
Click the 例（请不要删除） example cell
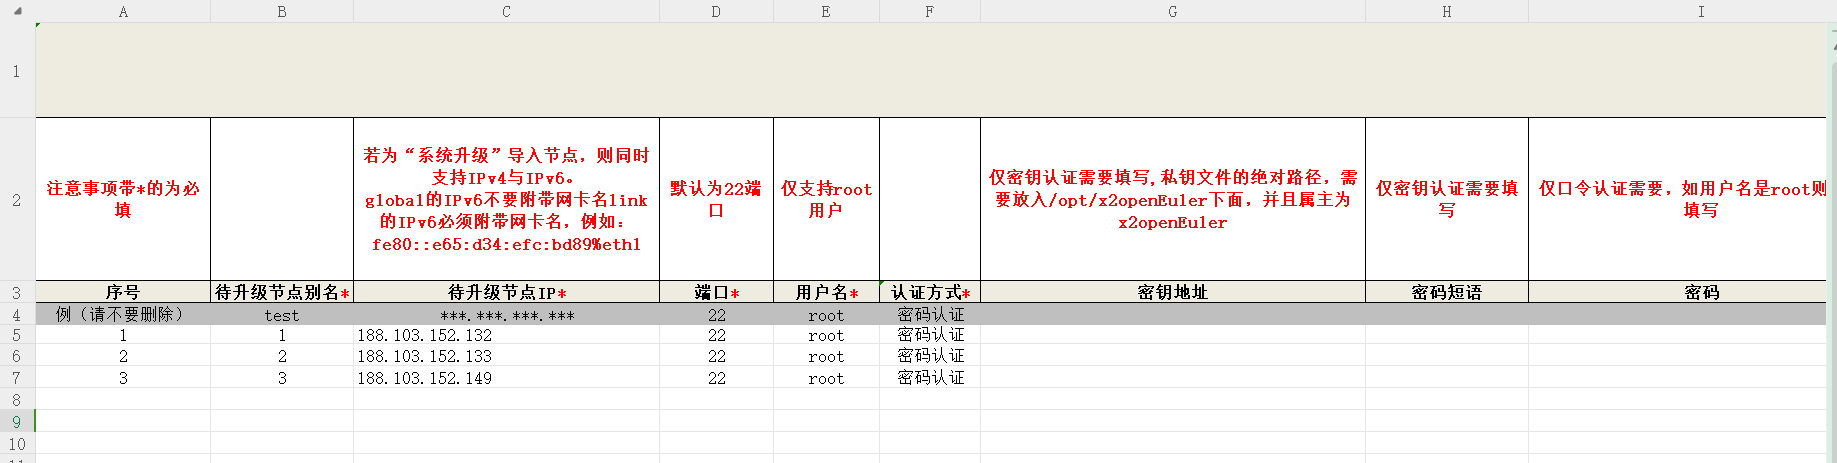pyautogui.click(x=123, y=315)
